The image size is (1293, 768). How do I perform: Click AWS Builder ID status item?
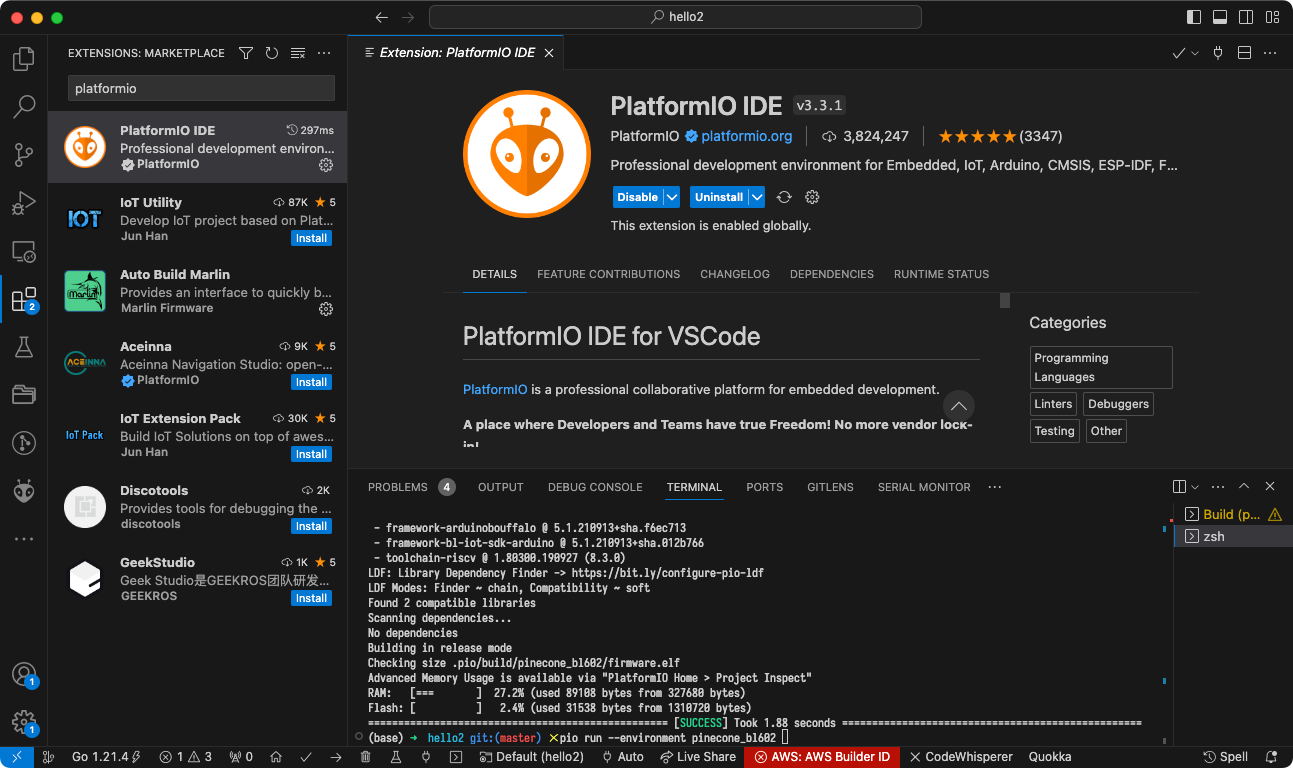tap(822, 757)
